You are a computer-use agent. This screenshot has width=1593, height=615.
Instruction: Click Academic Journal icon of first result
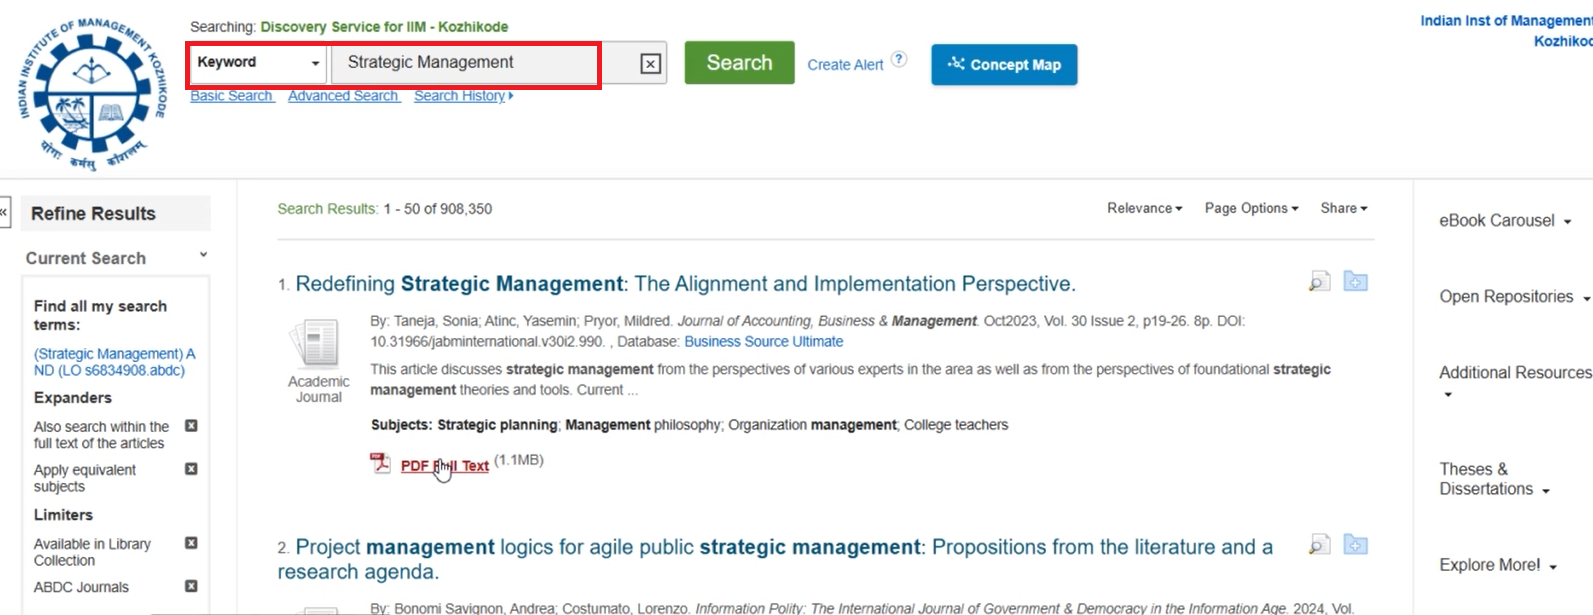318,345
